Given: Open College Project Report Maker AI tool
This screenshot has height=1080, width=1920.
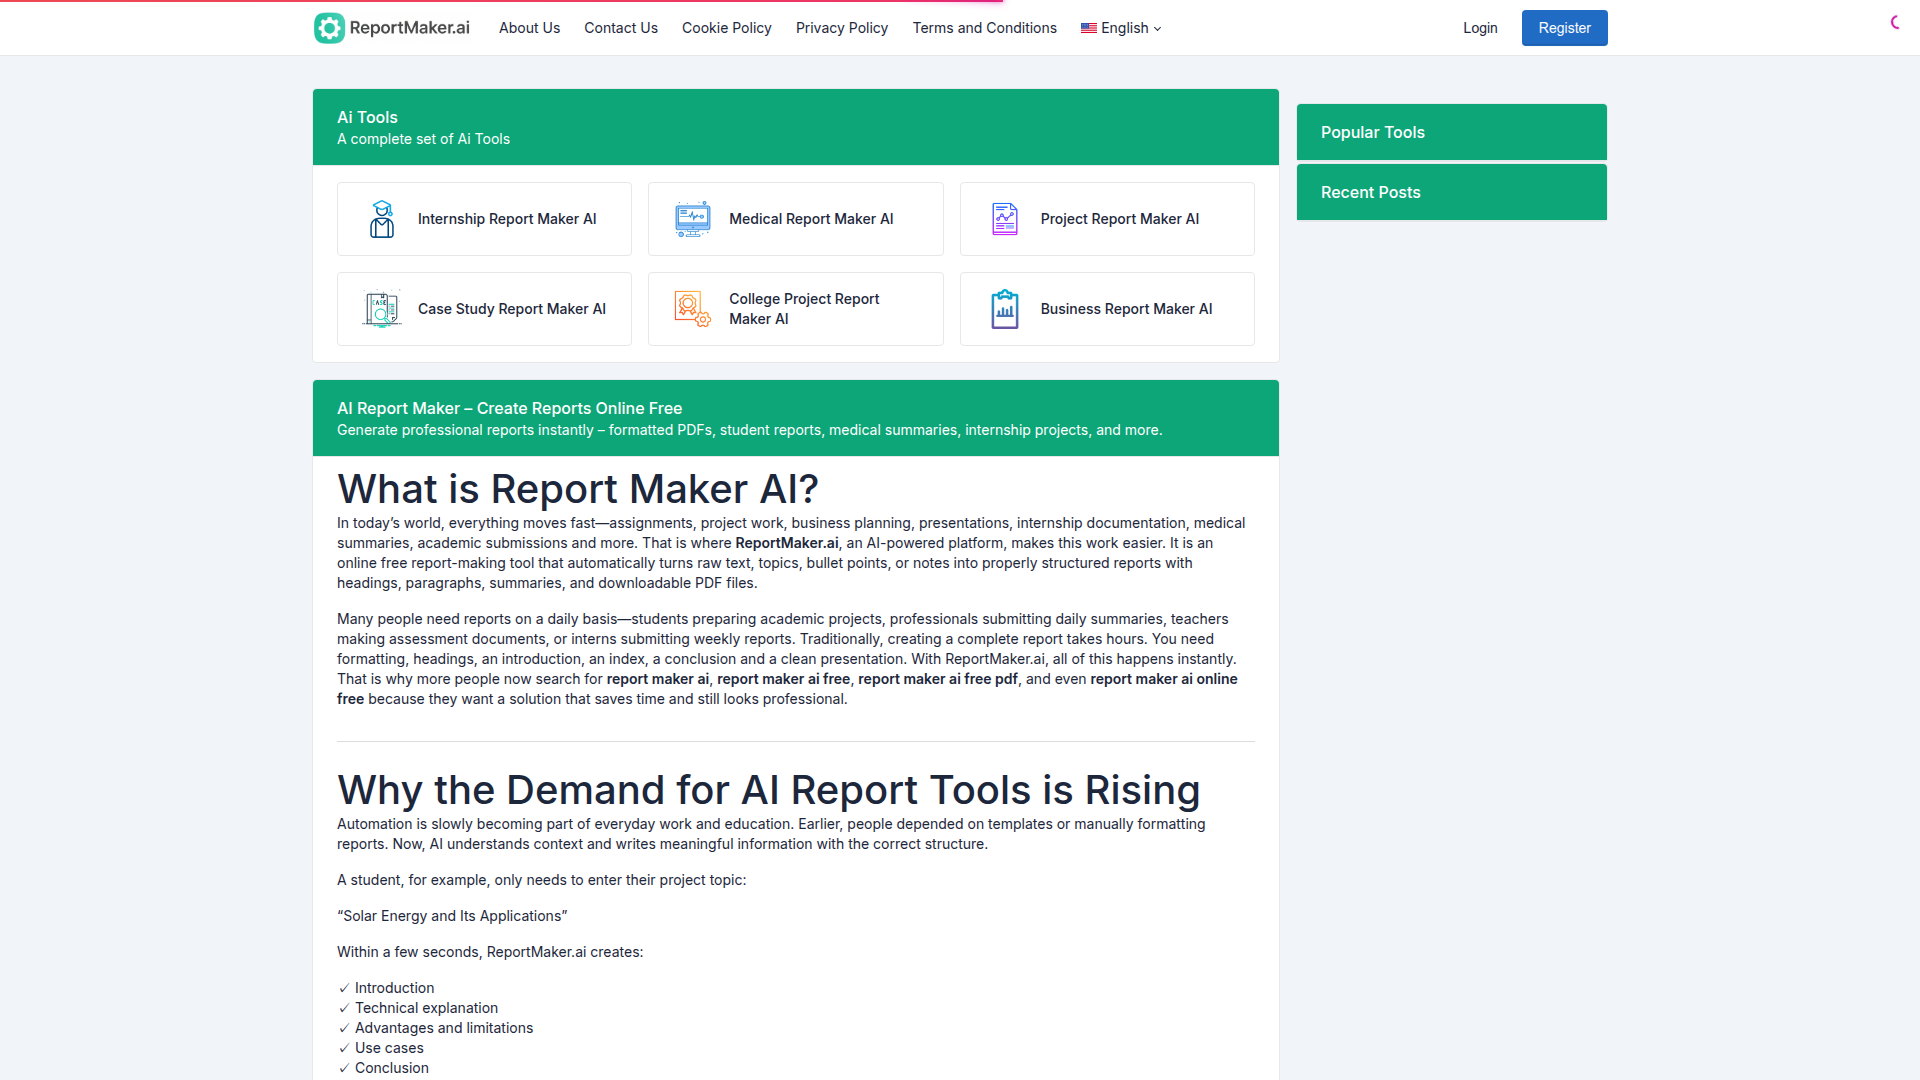Looking at the screenshot, I should point(796,309).
